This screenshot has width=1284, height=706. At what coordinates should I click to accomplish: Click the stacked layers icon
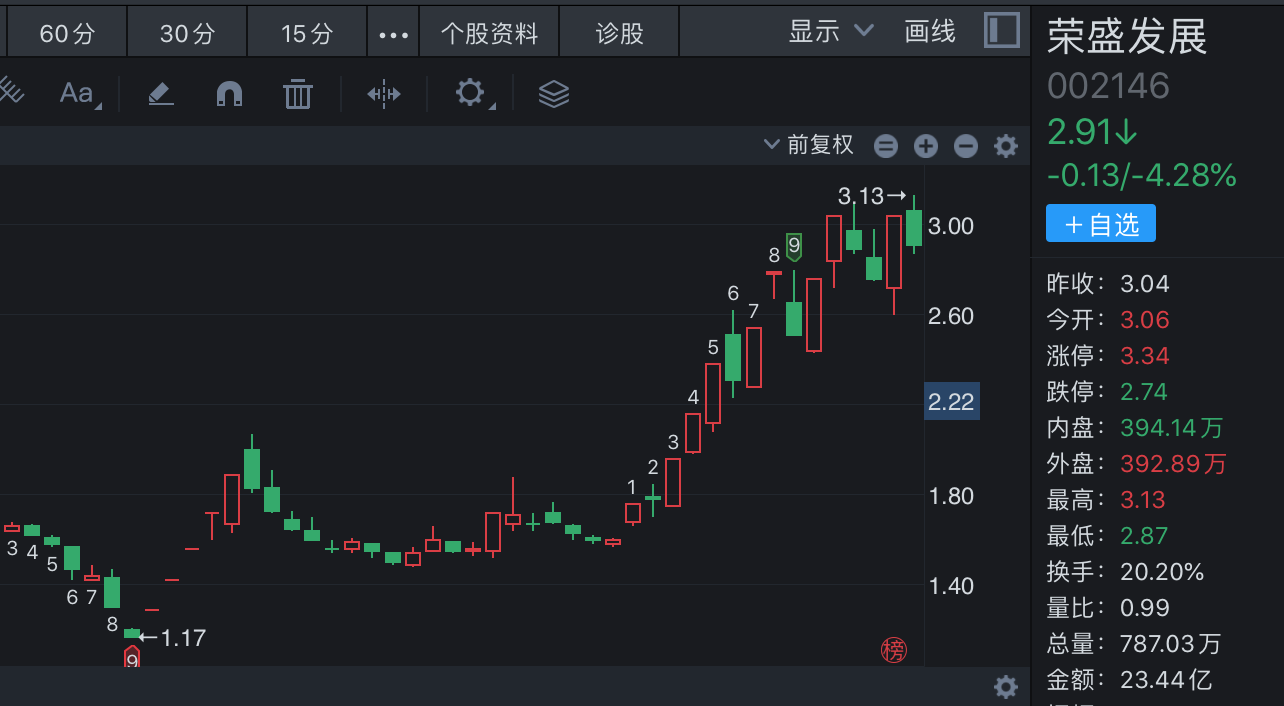pos(554,94)
